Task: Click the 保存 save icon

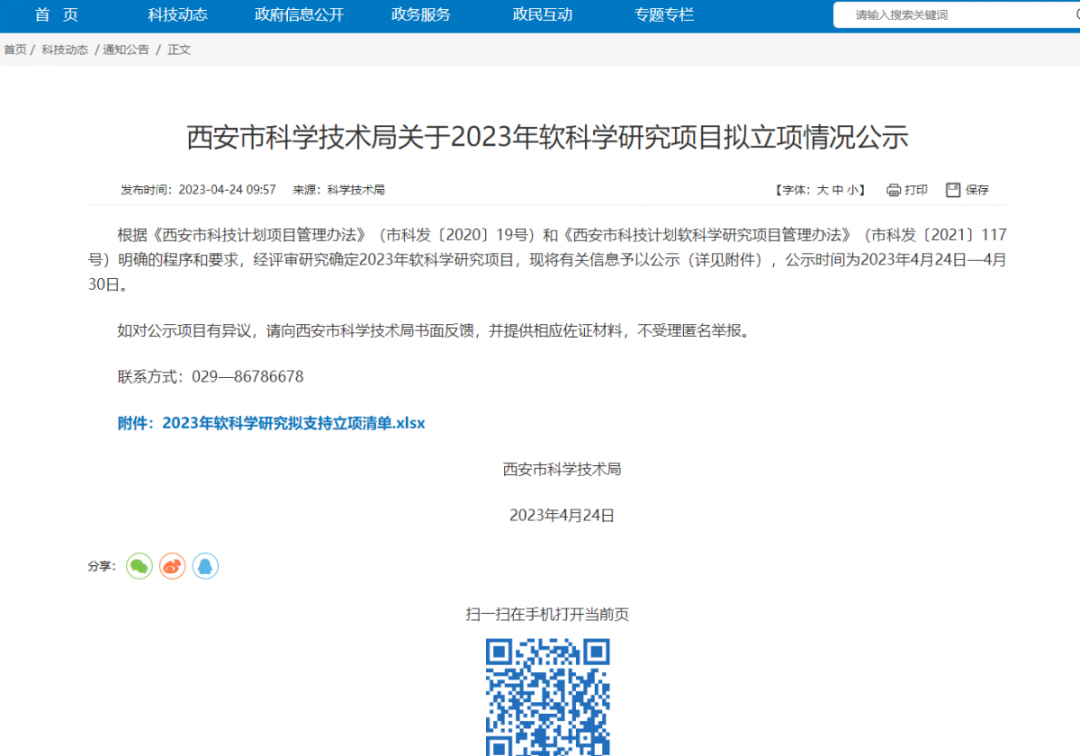Action: click(x=954, y=188)
